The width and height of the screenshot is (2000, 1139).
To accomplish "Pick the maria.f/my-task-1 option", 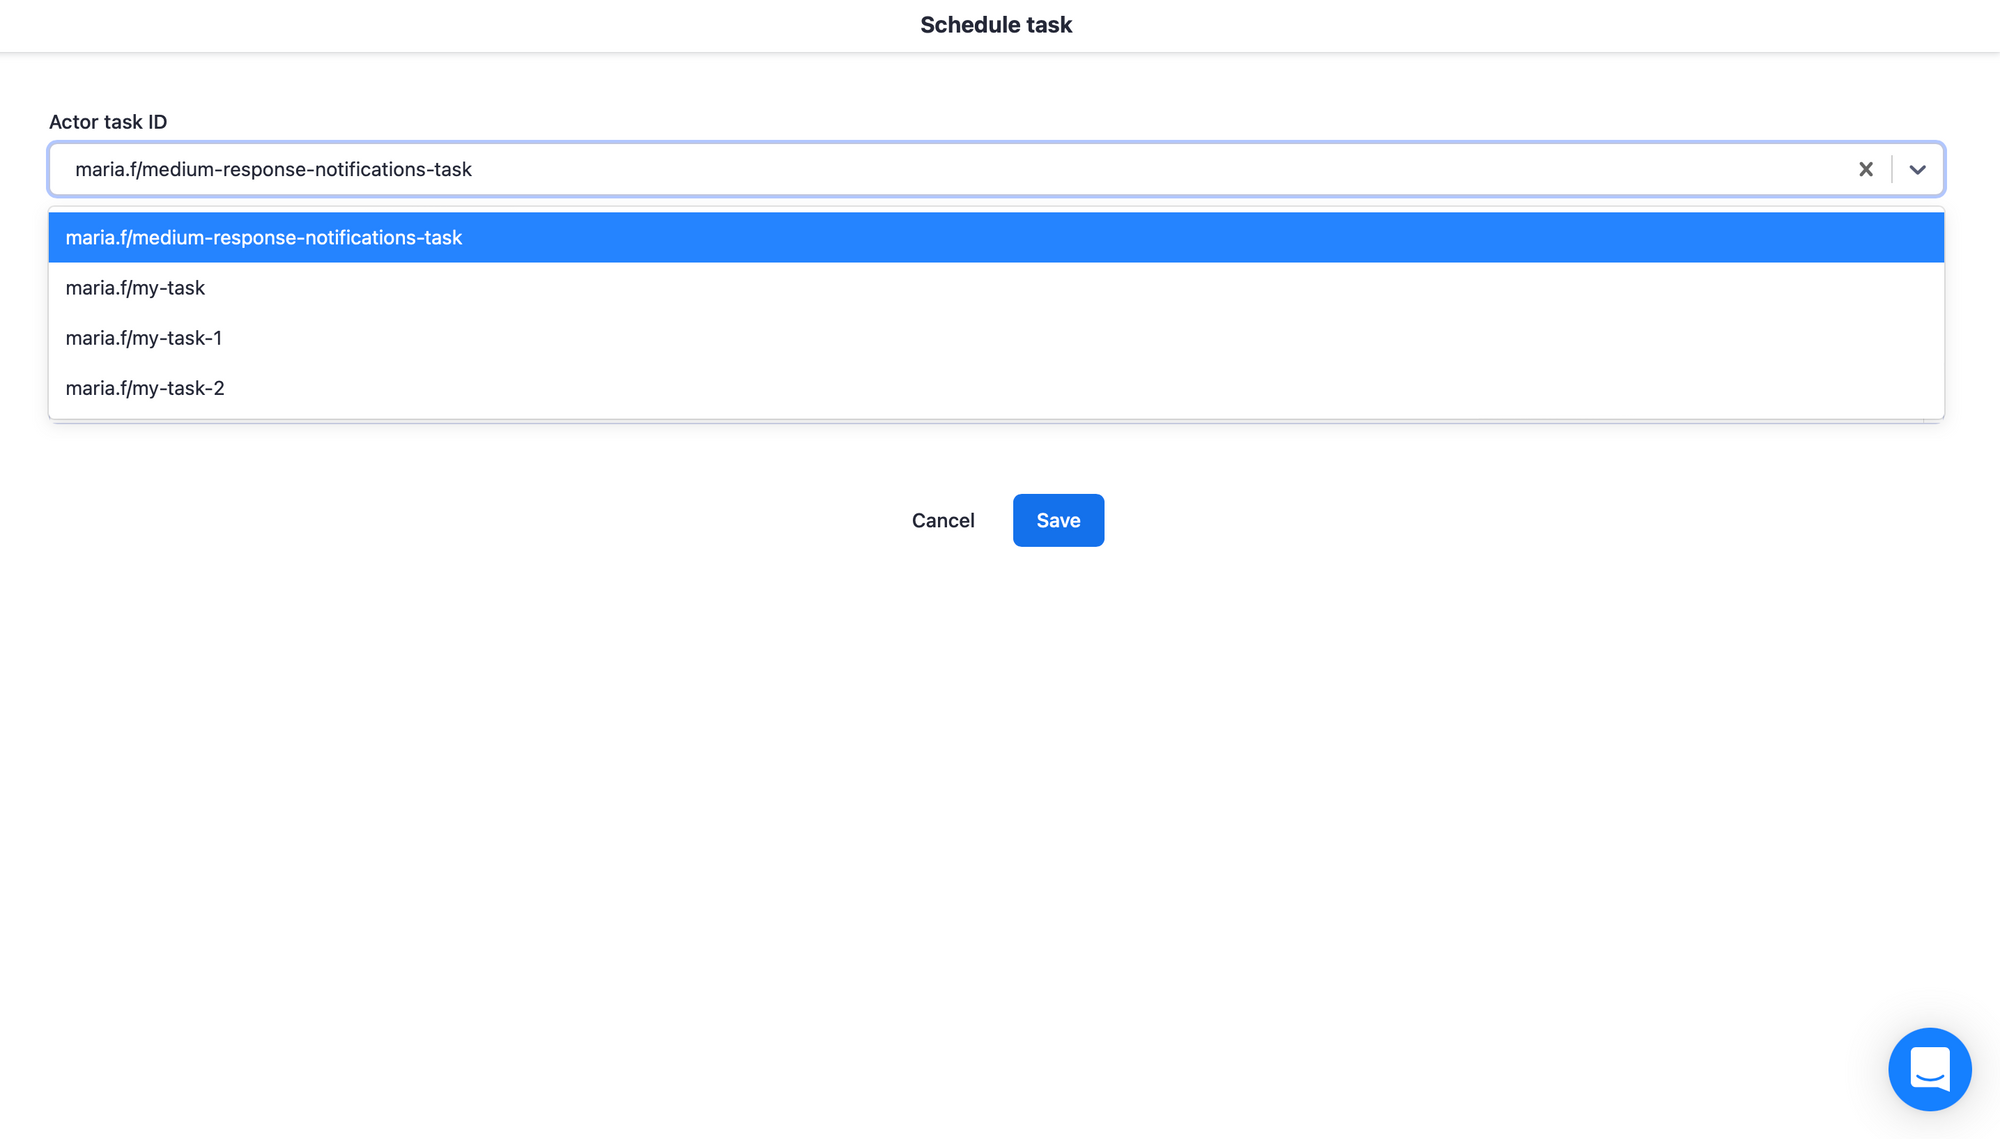I will 144,338.
